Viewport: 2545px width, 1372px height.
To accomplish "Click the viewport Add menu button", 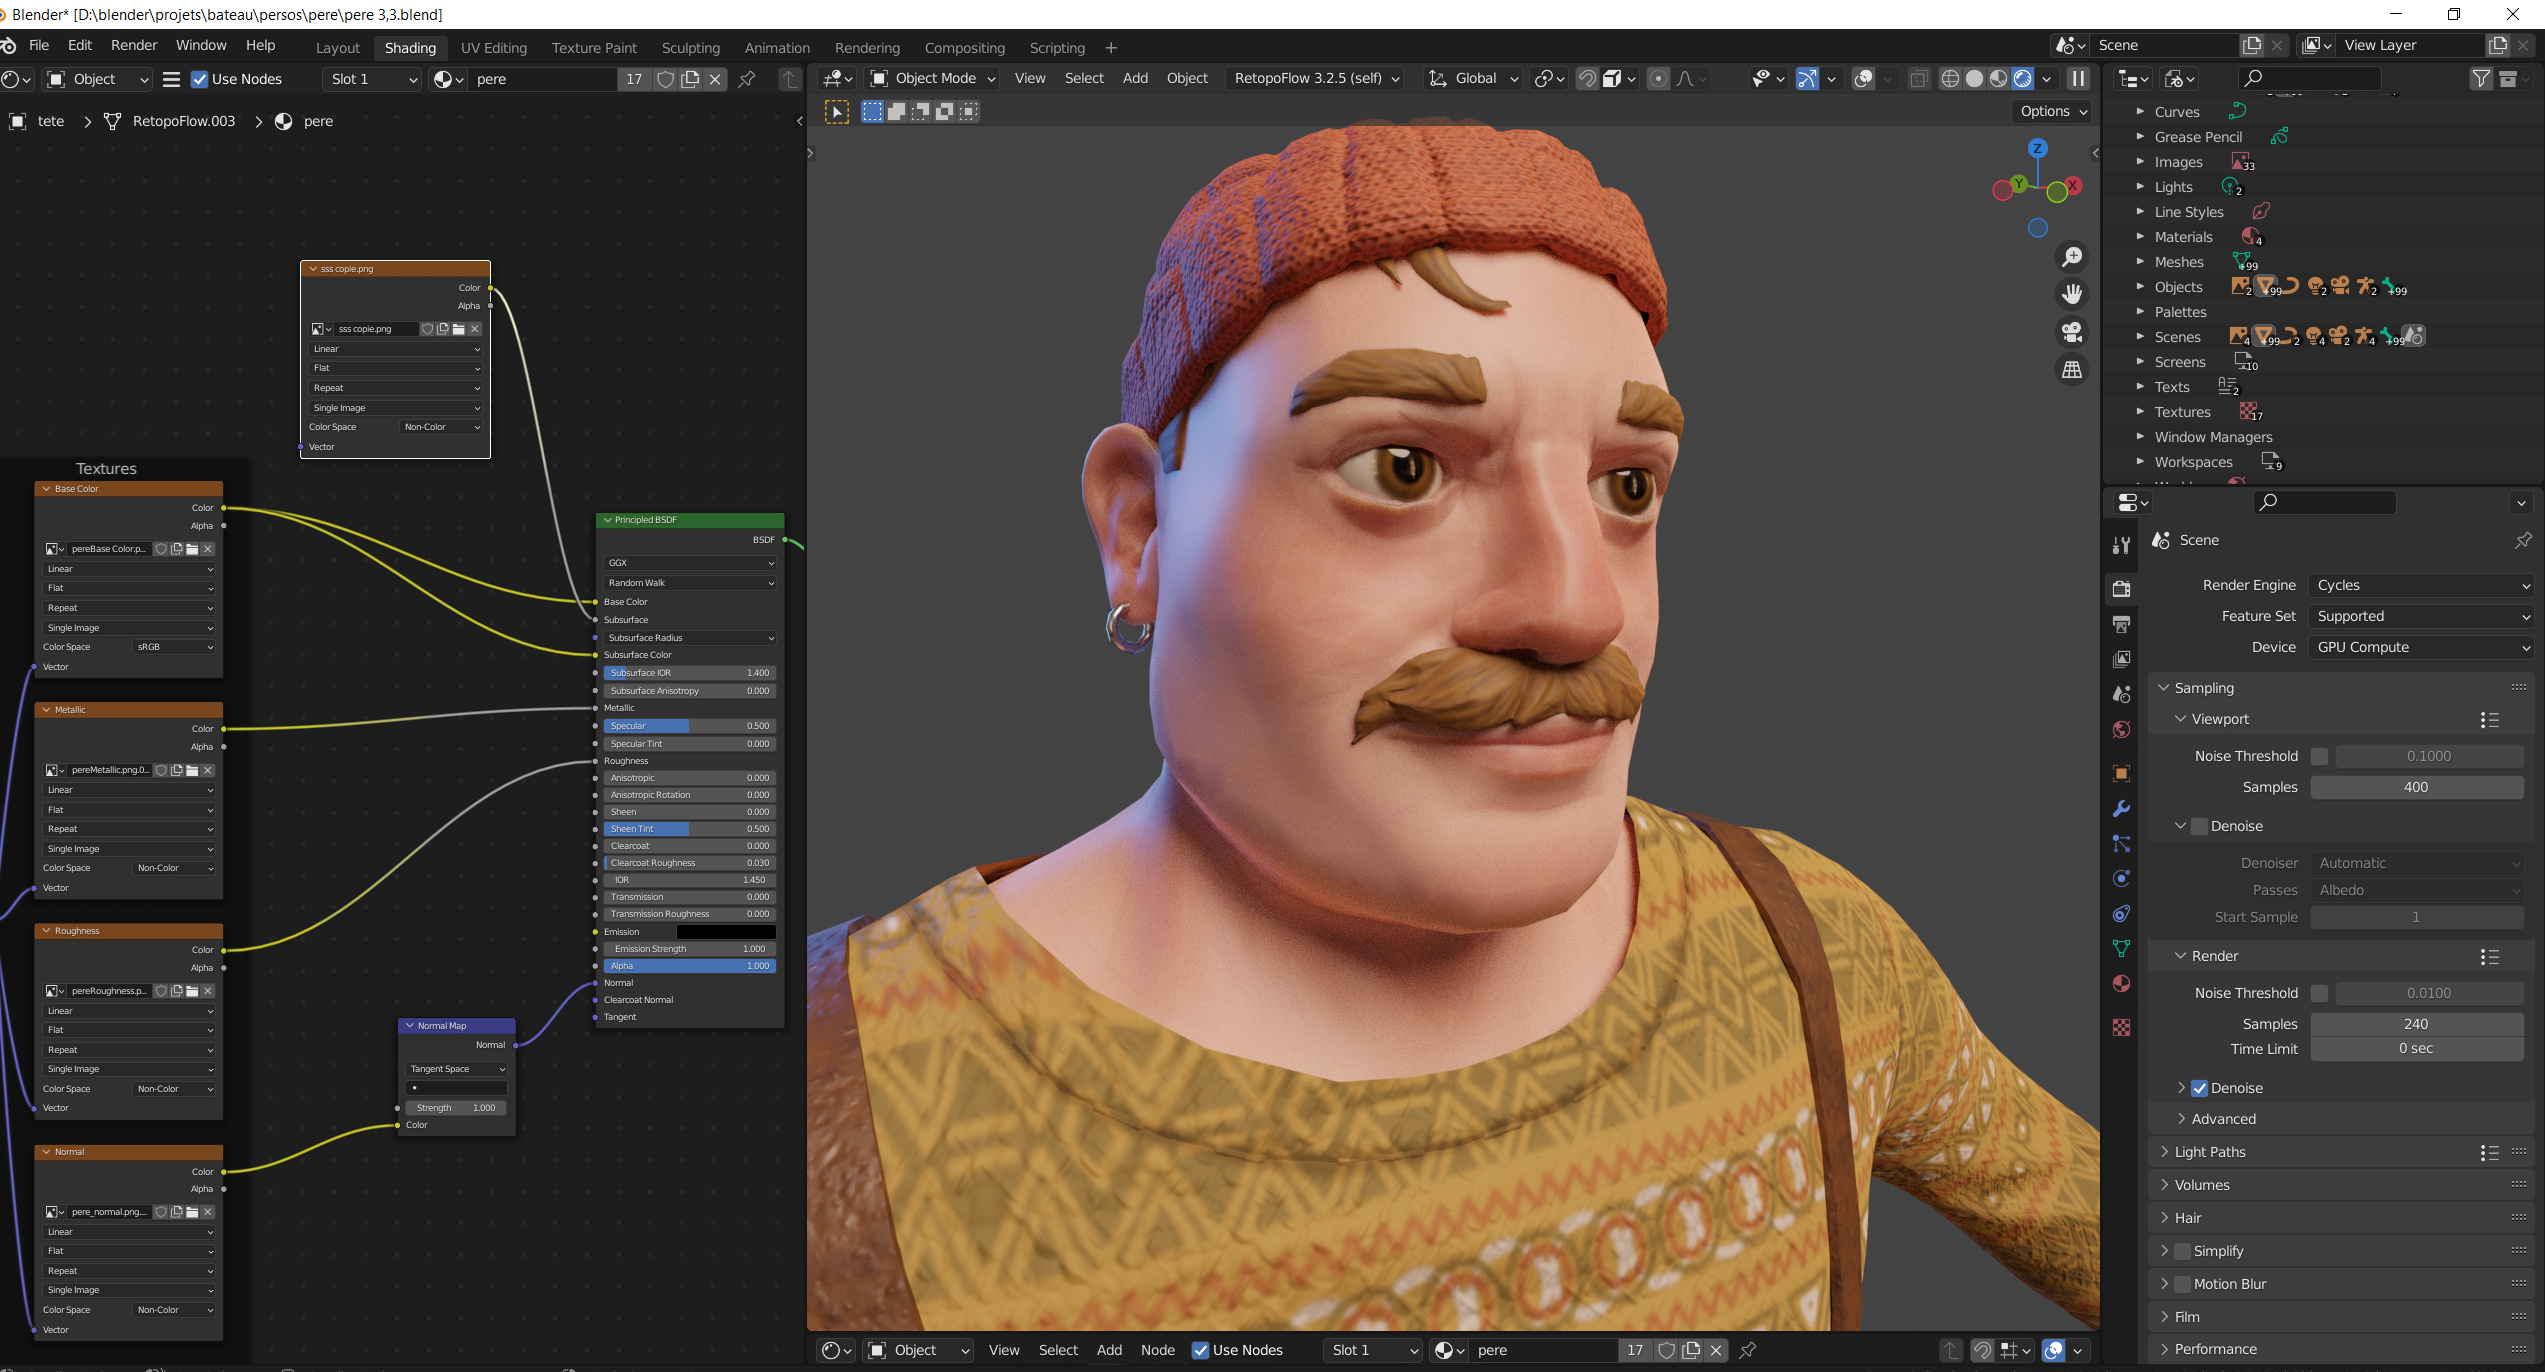I will point(1135,78).
